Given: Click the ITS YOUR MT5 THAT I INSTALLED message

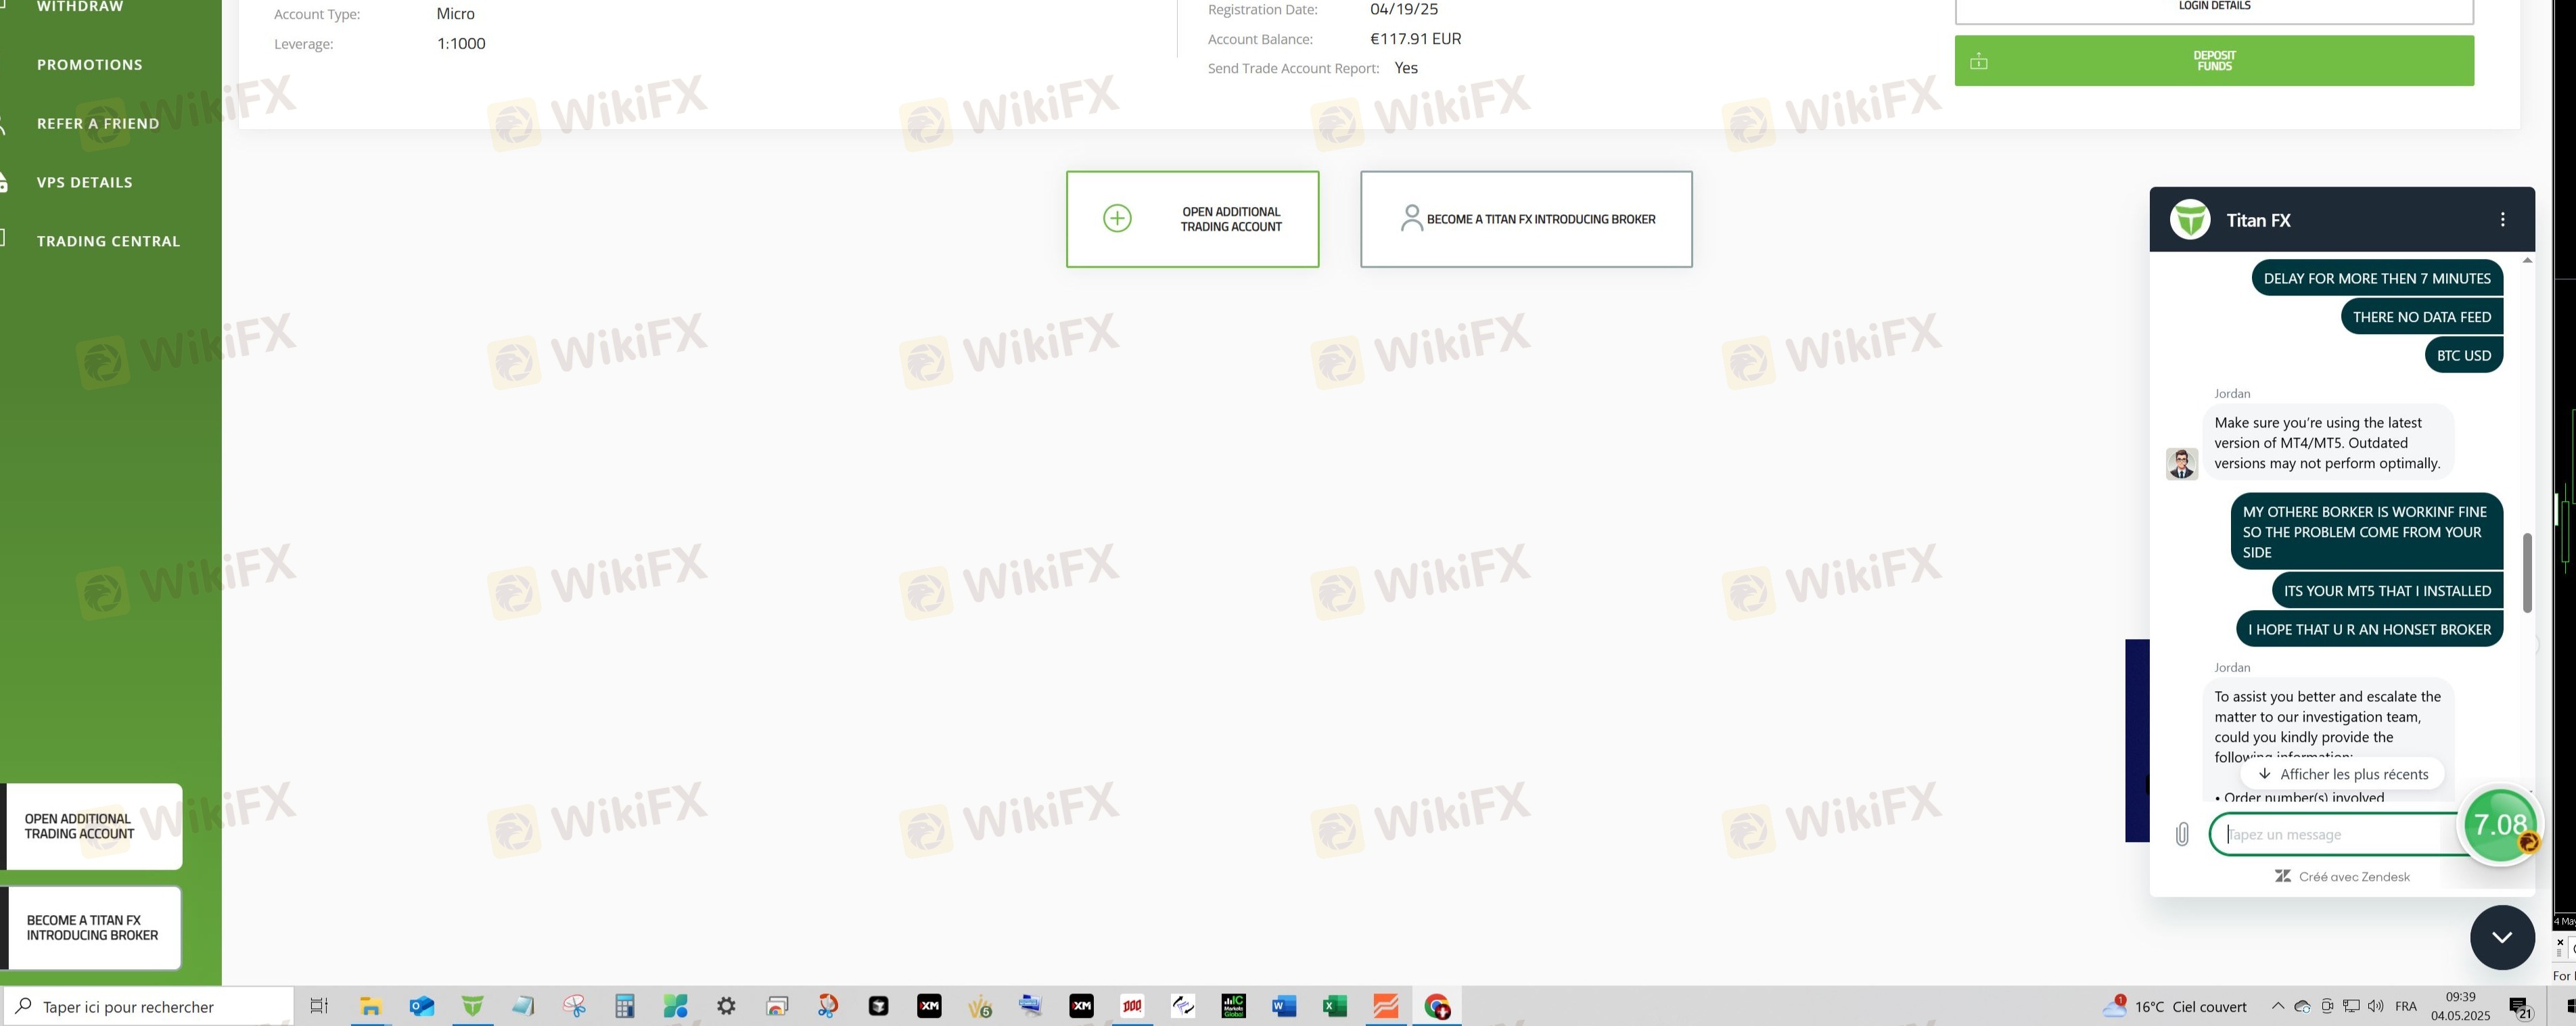Looking at the screenshot, I should point(2387,591).
